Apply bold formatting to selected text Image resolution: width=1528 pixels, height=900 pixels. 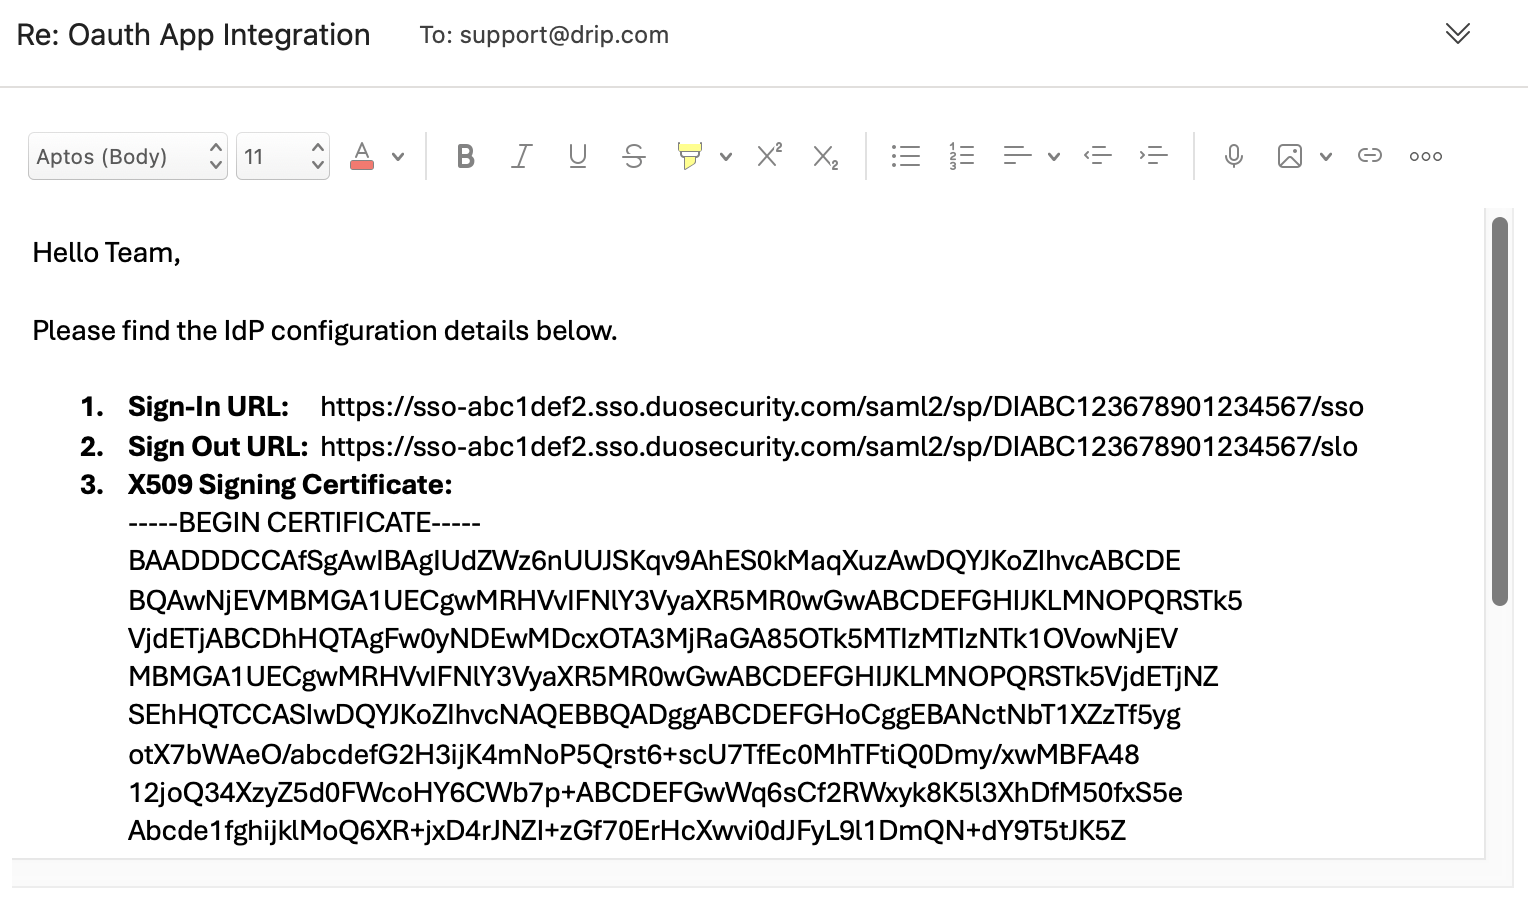point(464,155)
